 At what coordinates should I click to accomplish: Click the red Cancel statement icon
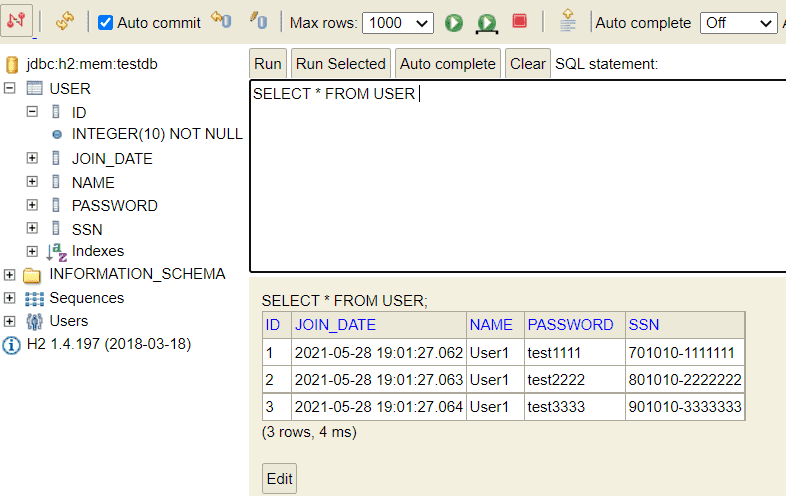(x=519, y=21)
